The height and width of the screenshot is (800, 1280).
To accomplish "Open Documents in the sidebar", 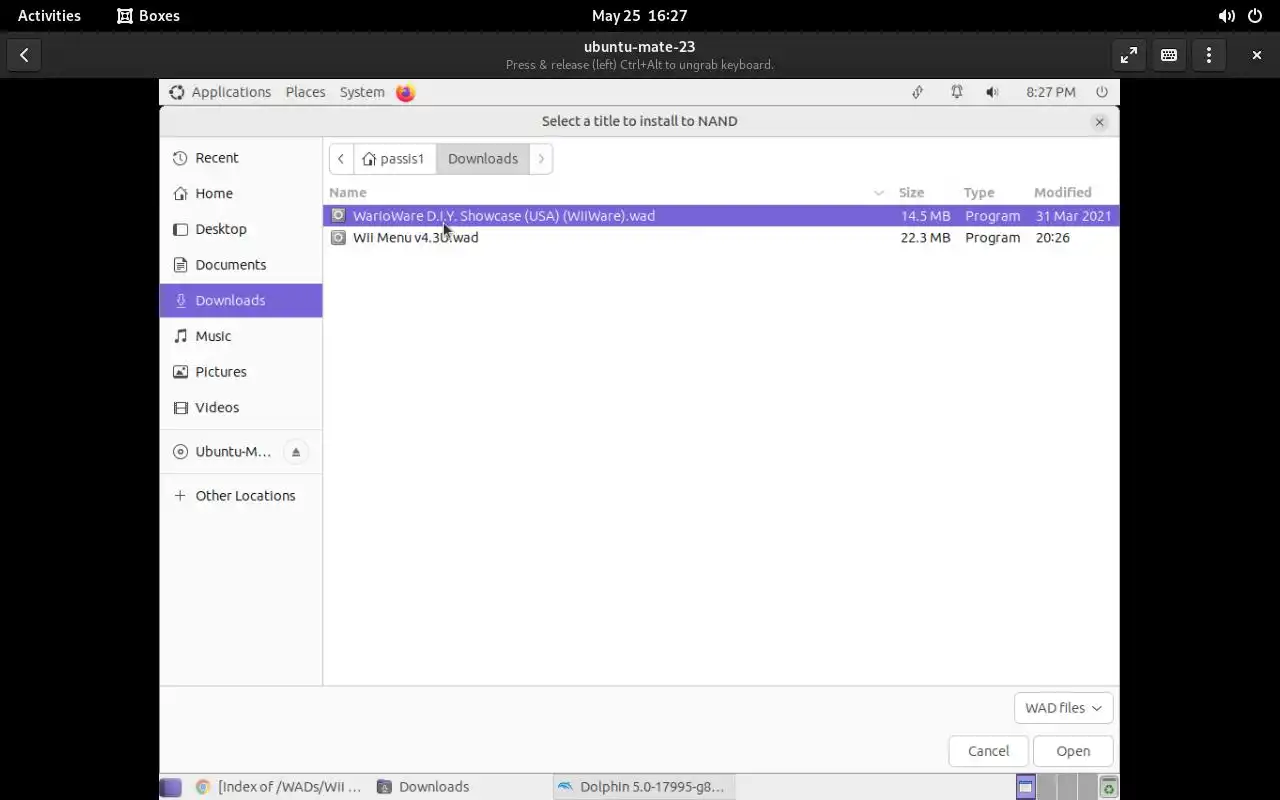I will [240, 265].
